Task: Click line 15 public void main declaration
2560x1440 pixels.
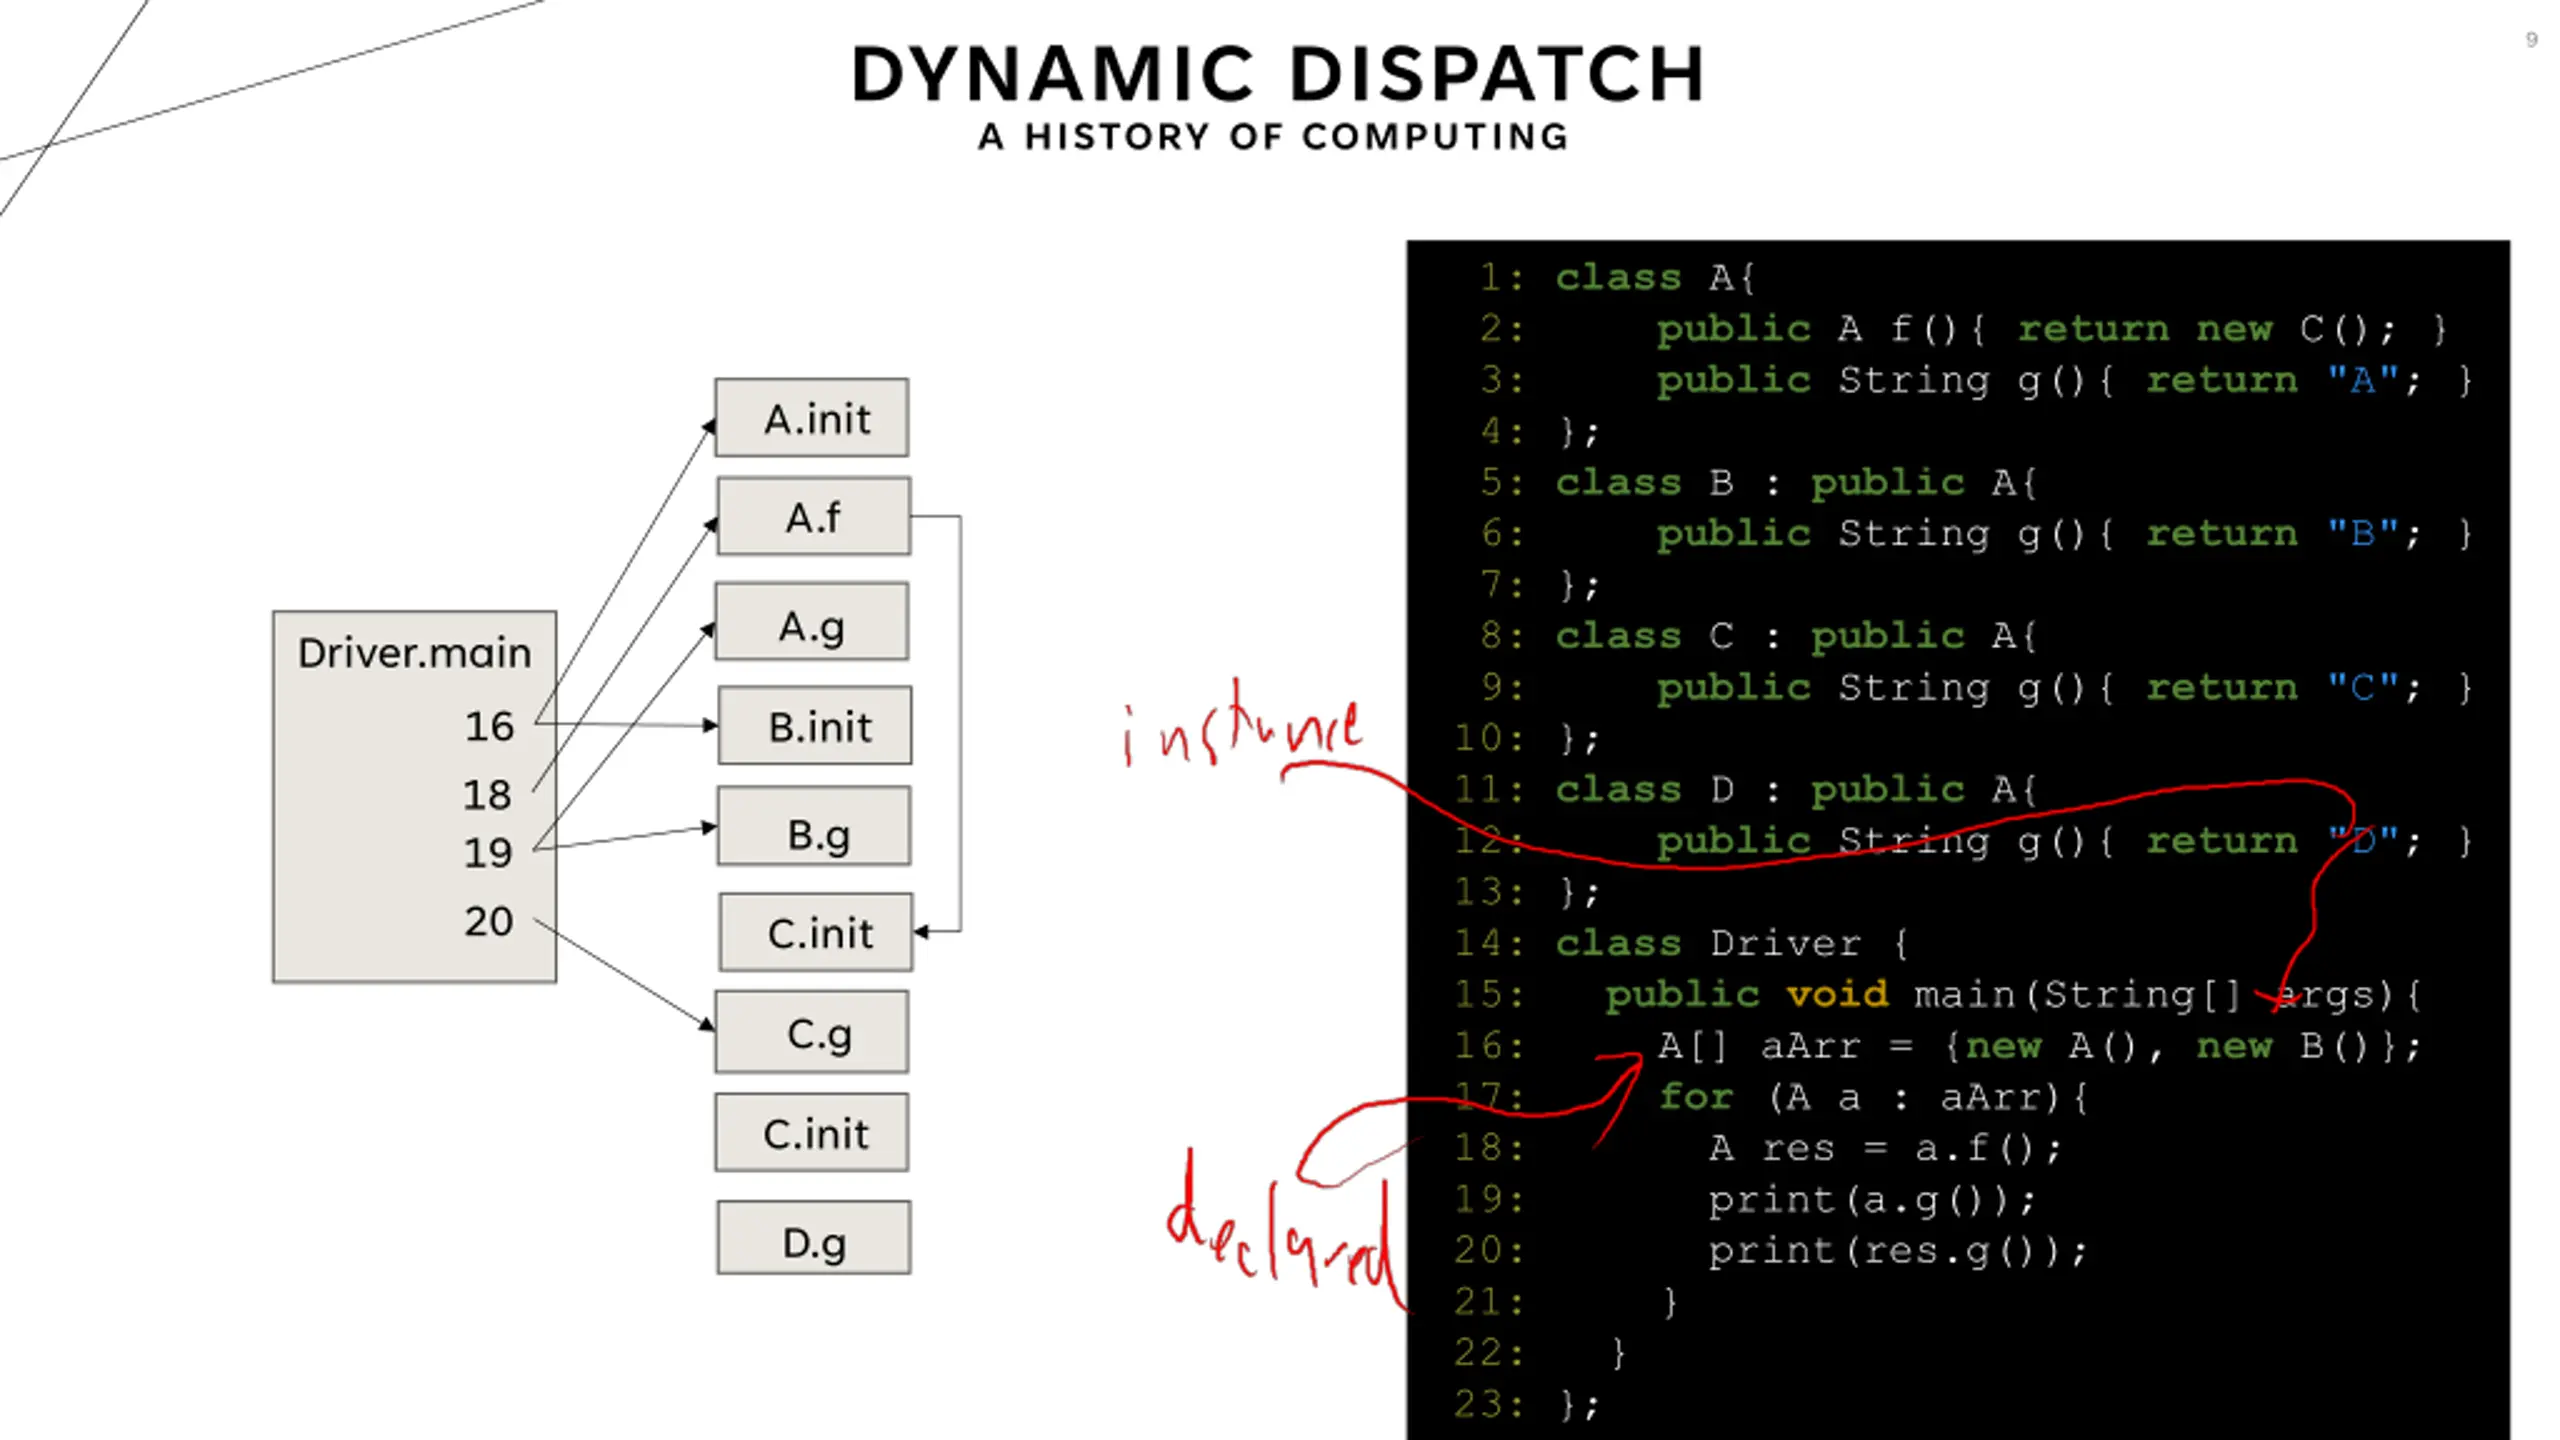Action: click(1938, 995)
